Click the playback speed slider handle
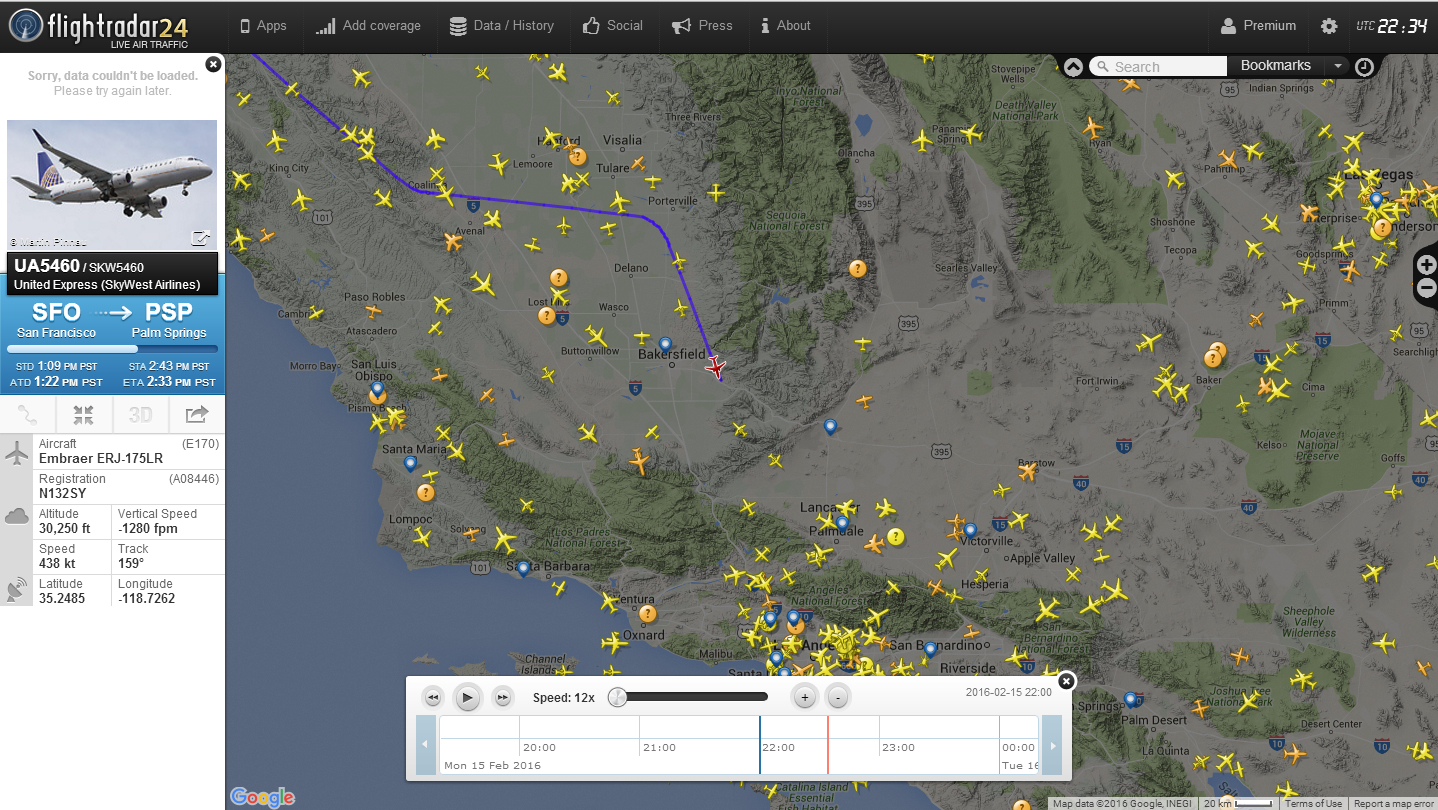The height and width of the screenshot is (810, 1438). pyautogui.click(x=618, y=697)
